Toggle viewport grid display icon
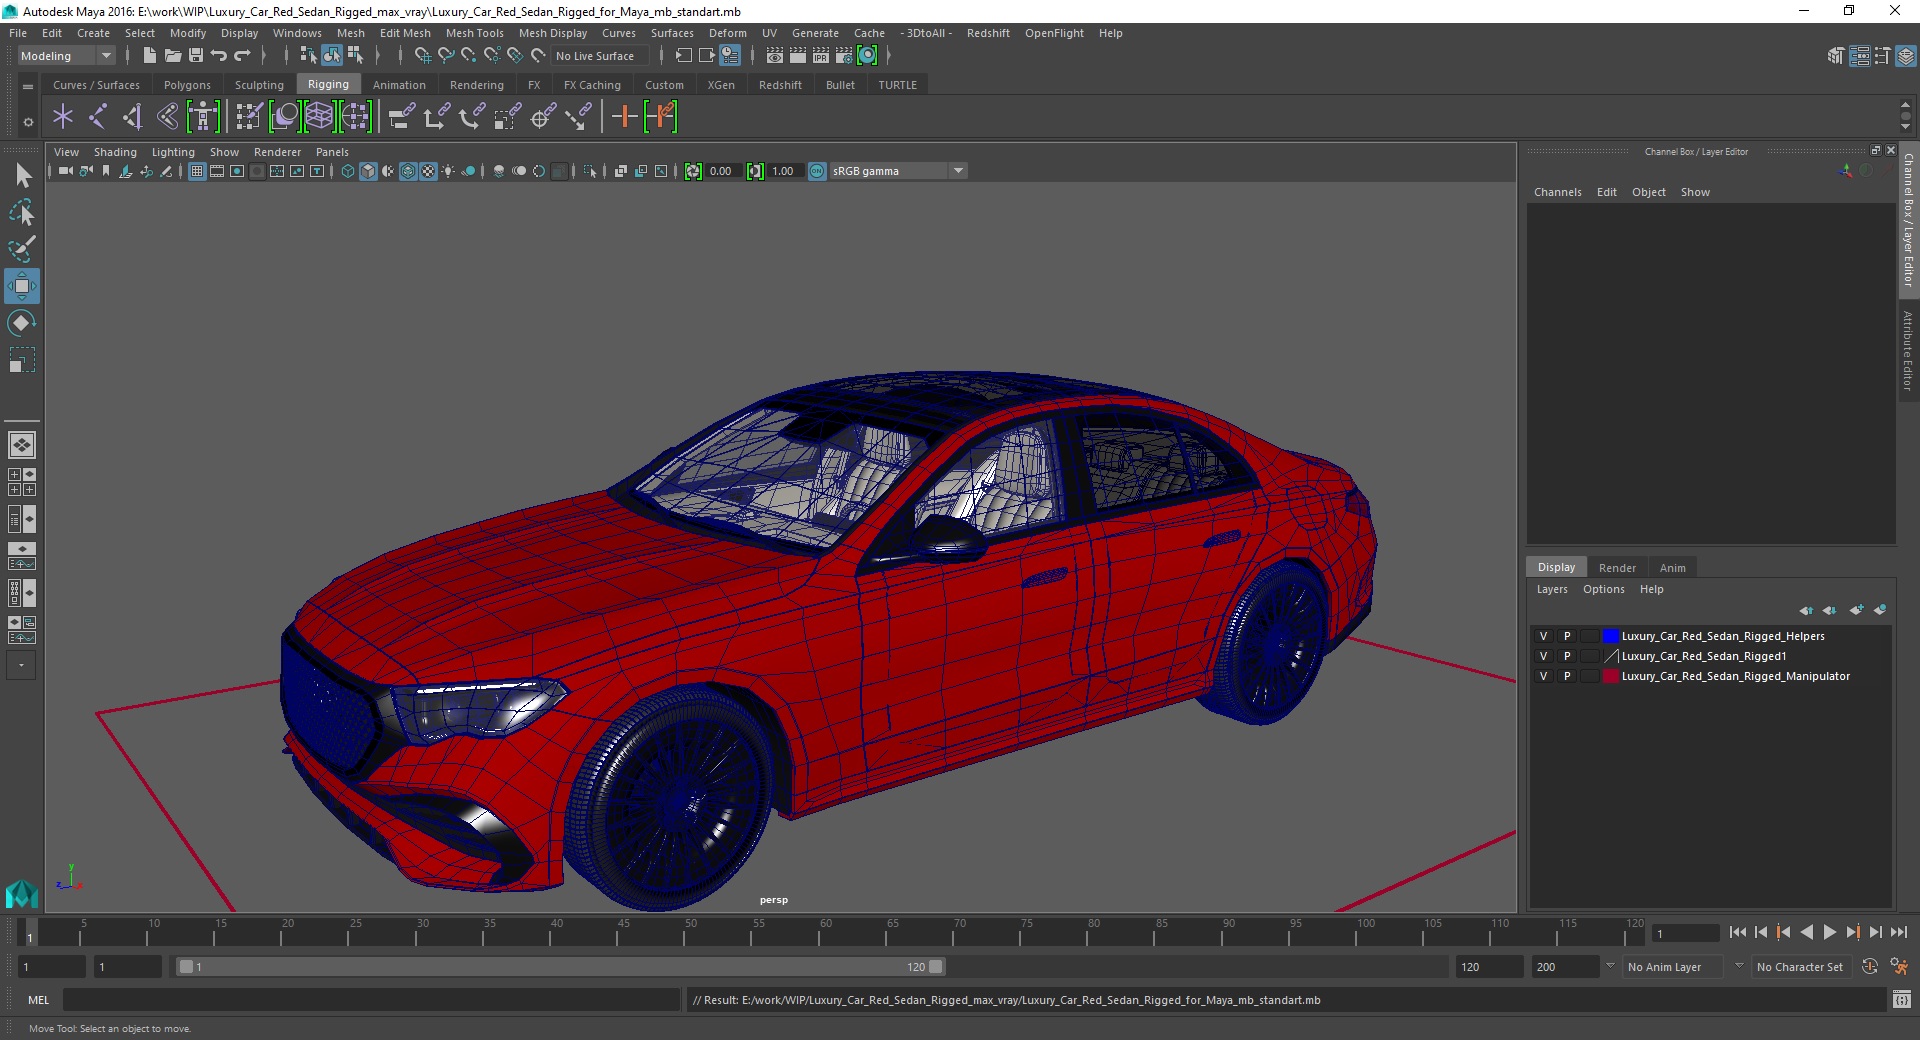The height and width of the screenshot is (1040, 1920). [197, 171]
